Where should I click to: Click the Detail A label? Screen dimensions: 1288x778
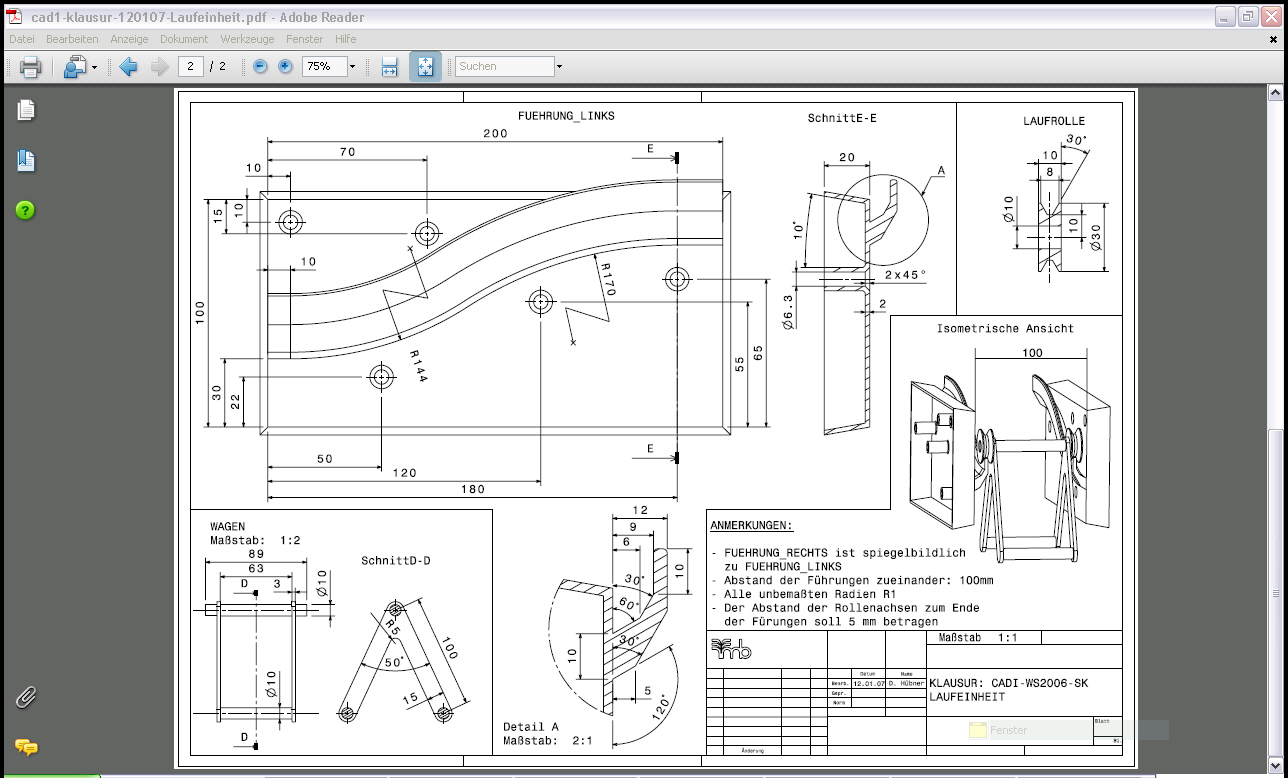tap(531, 727)
